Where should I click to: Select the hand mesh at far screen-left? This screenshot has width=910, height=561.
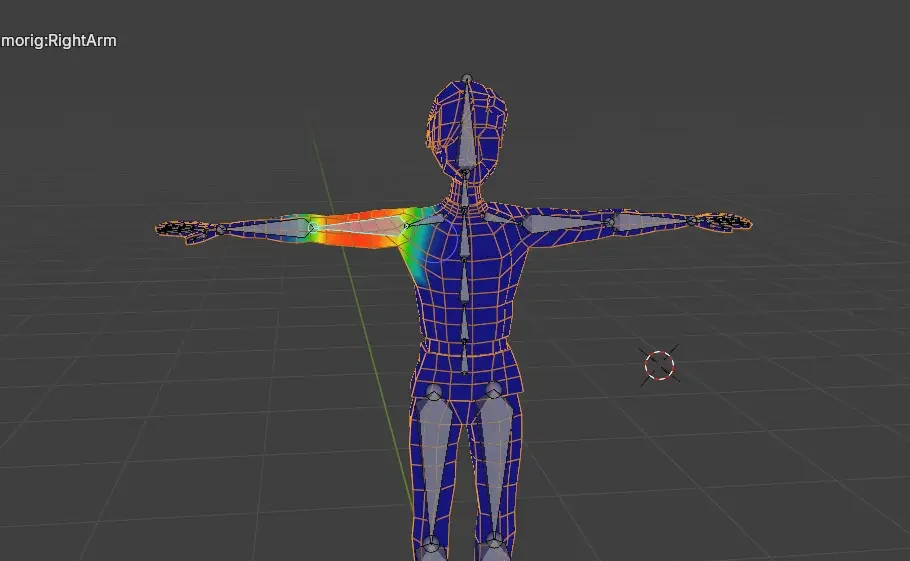[x=185, y=228]
